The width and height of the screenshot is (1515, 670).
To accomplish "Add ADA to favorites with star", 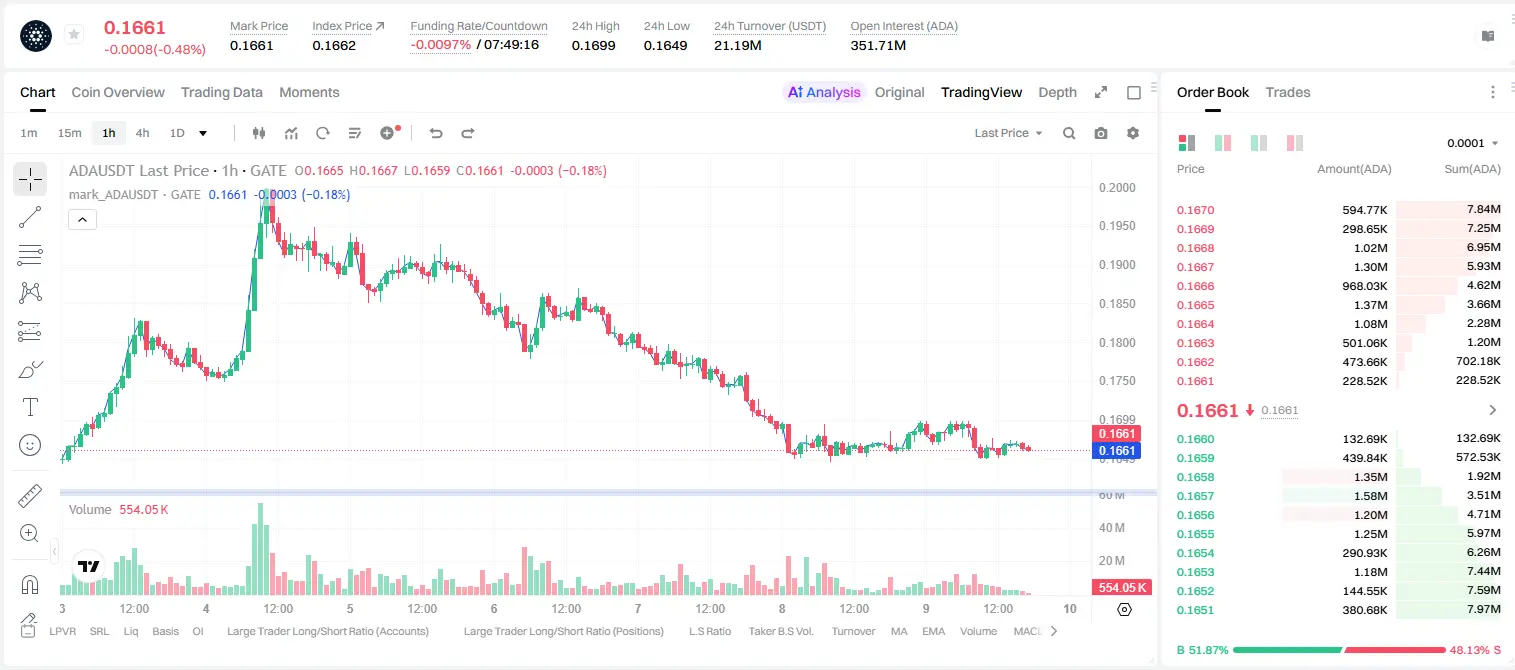I will click(x=74, y=35).
